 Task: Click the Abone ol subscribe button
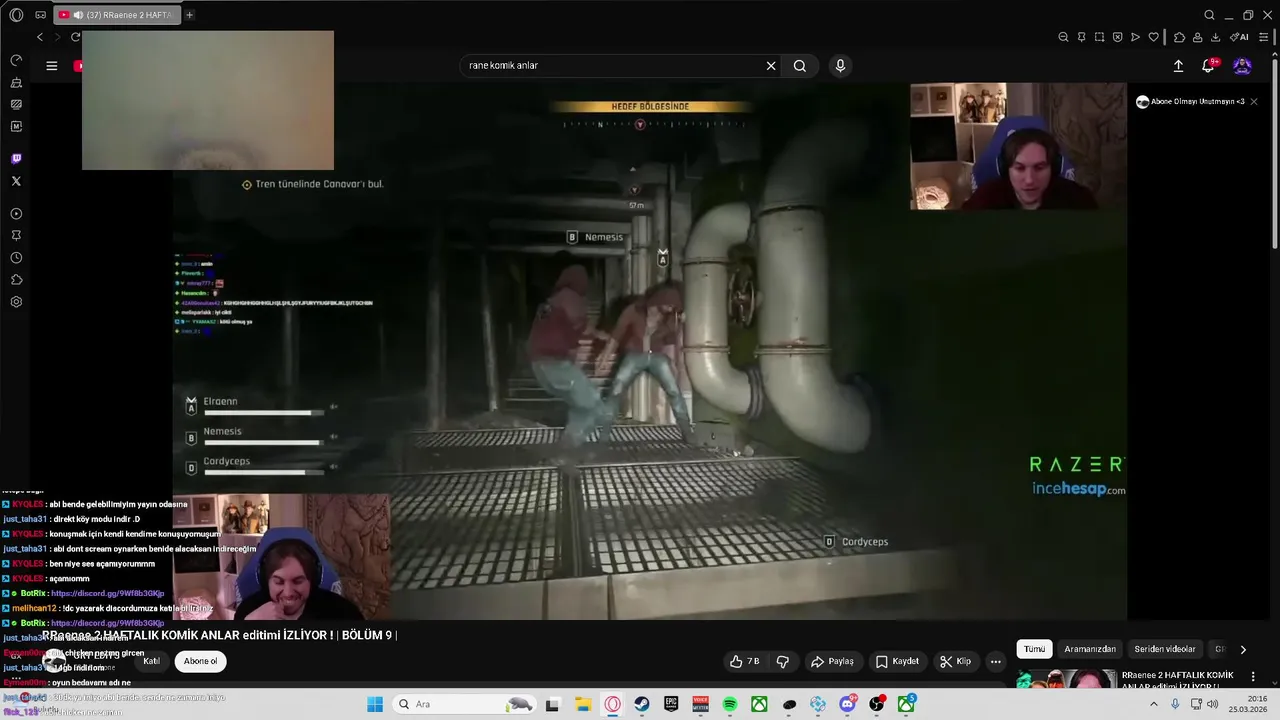pyautogui.click(x=200, y=661)
